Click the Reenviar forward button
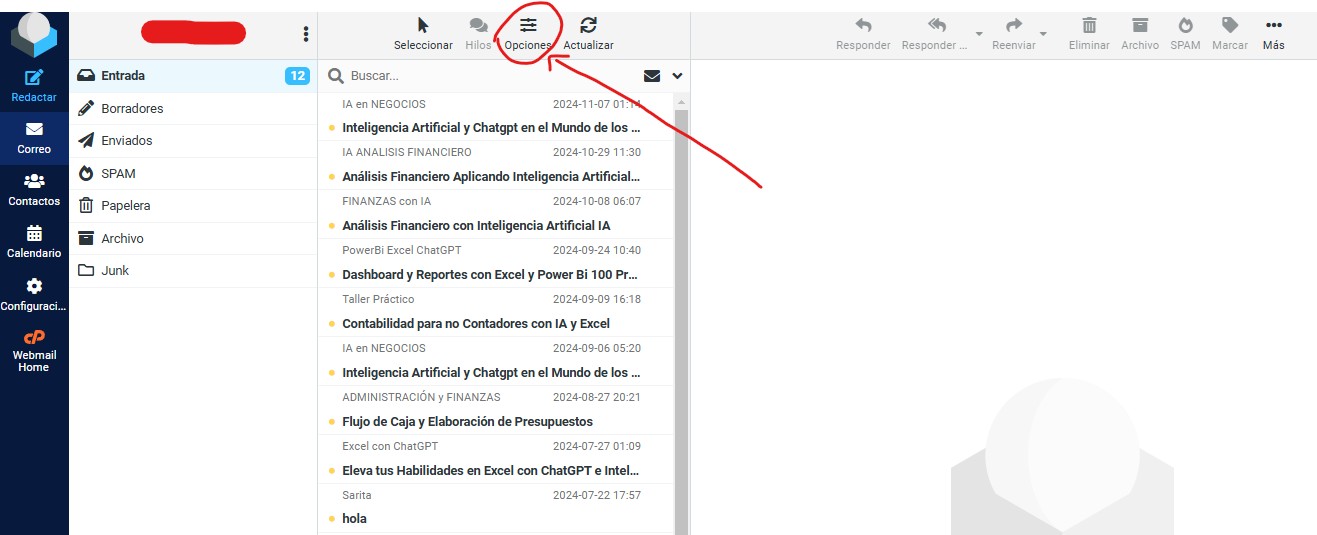 coord(1014,34)
